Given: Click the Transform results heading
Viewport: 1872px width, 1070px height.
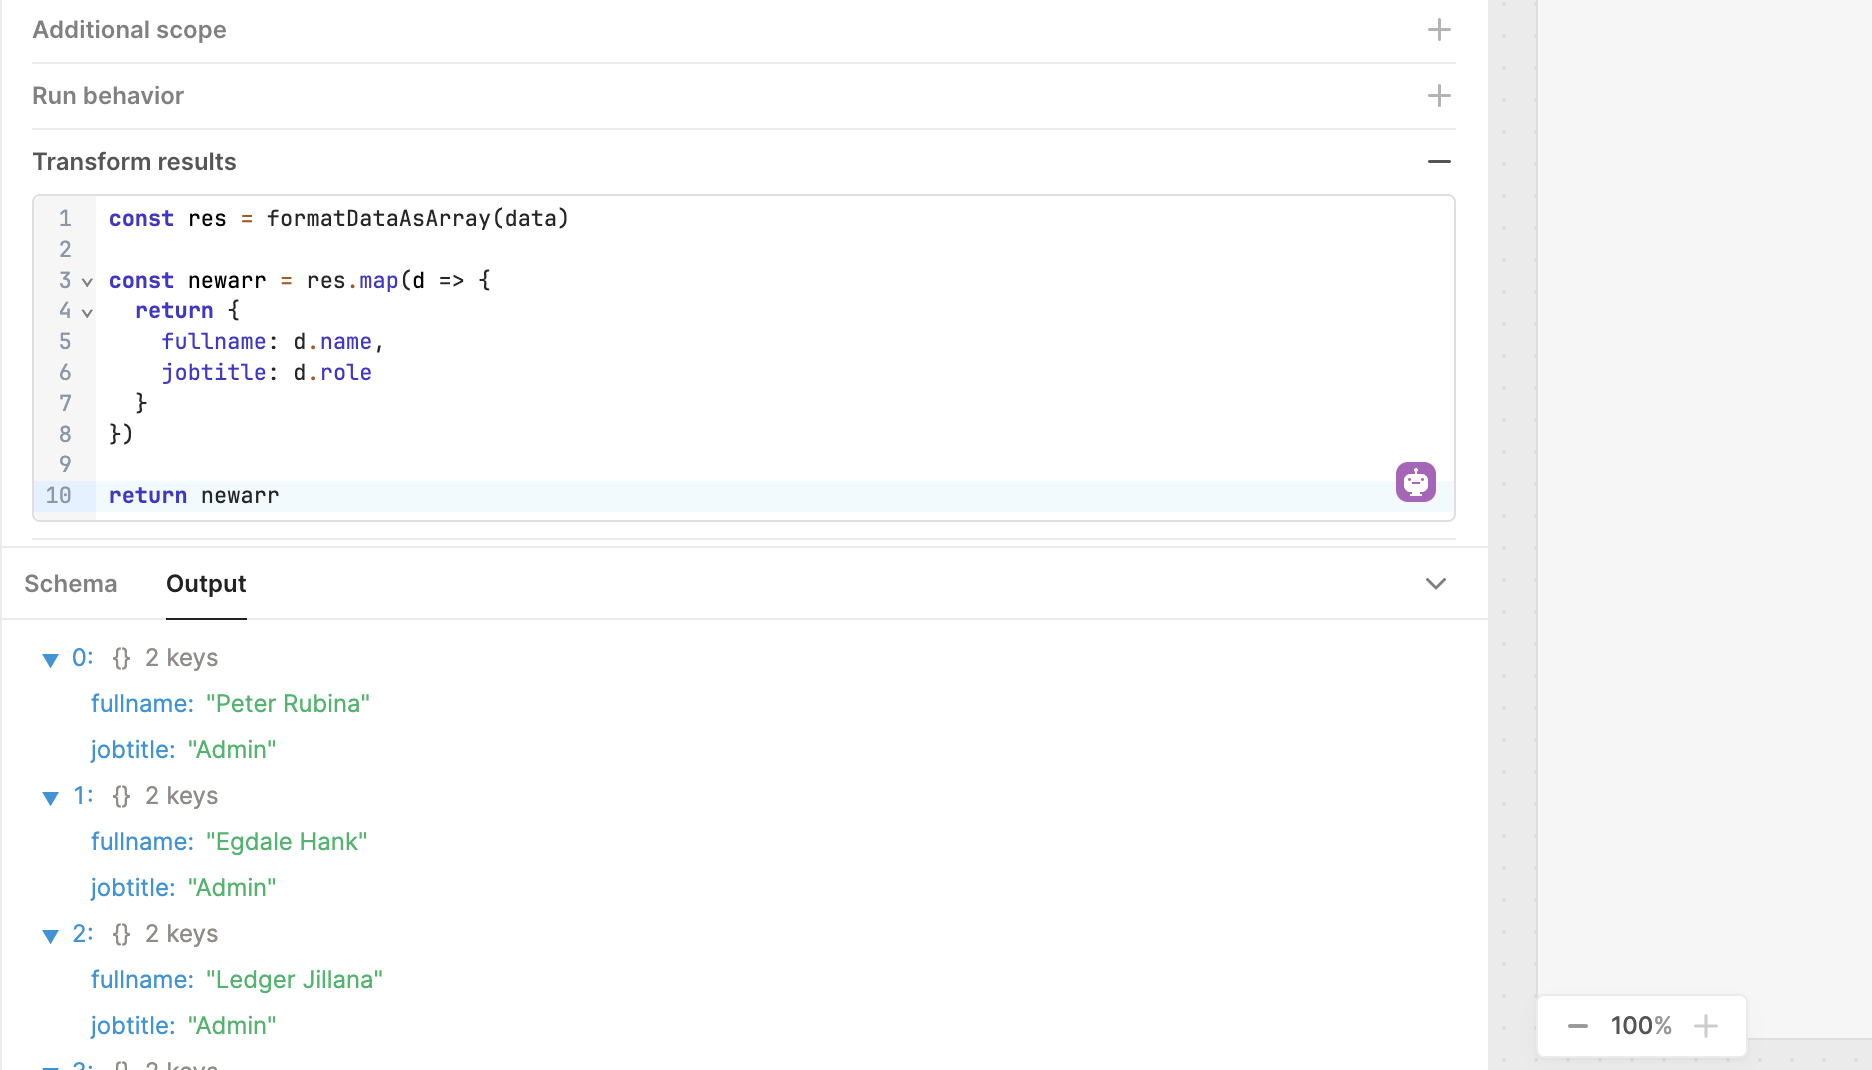Looking at the screenshot, I should click(134, 162).
